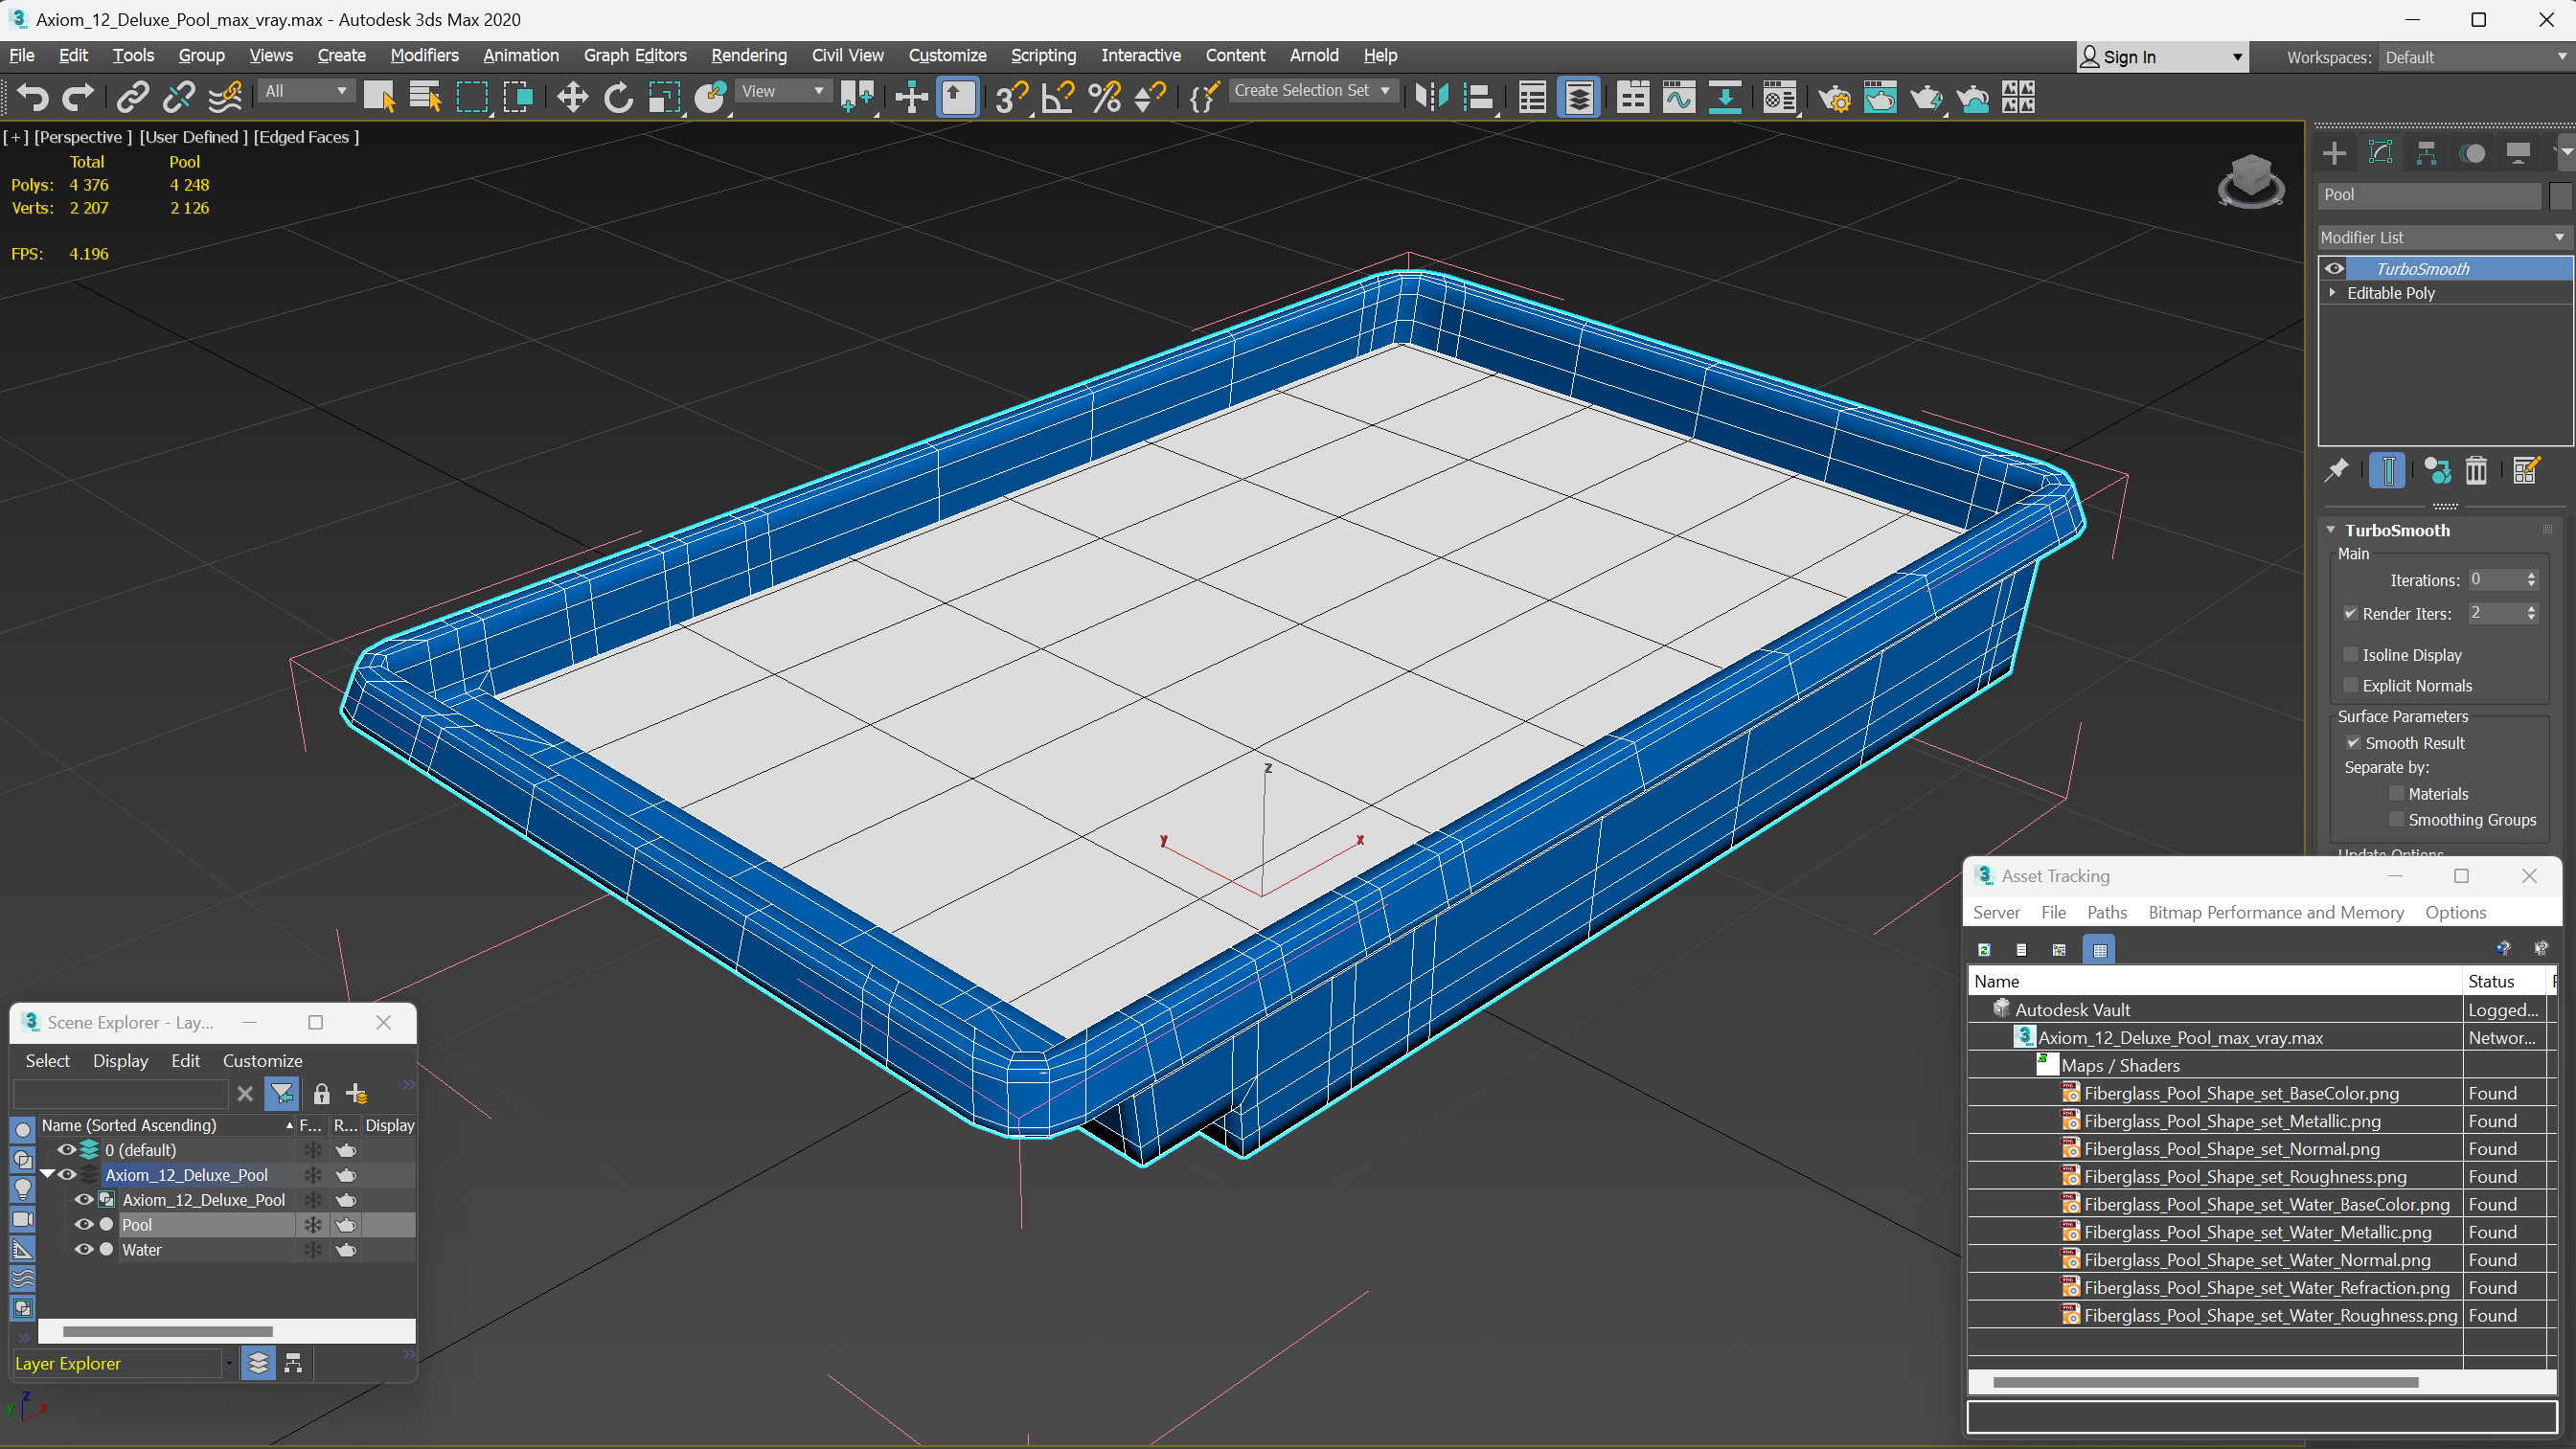This screenshot has height=1449, width=2576.
Task: Open the Modifiers menu
Action: tap(424, 55)
